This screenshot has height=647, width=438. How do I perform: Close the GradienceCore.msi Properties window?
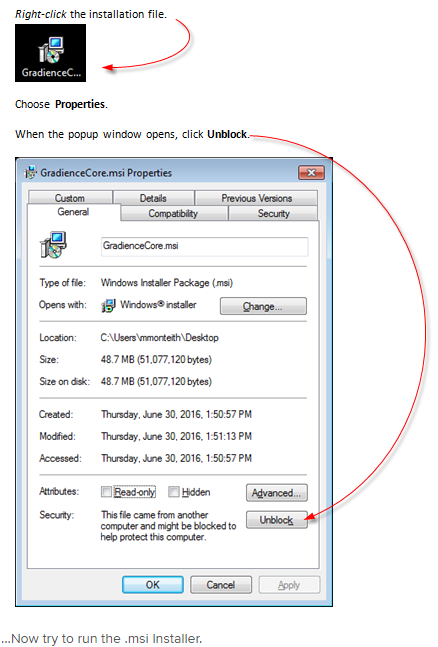[x=311, y=172]
